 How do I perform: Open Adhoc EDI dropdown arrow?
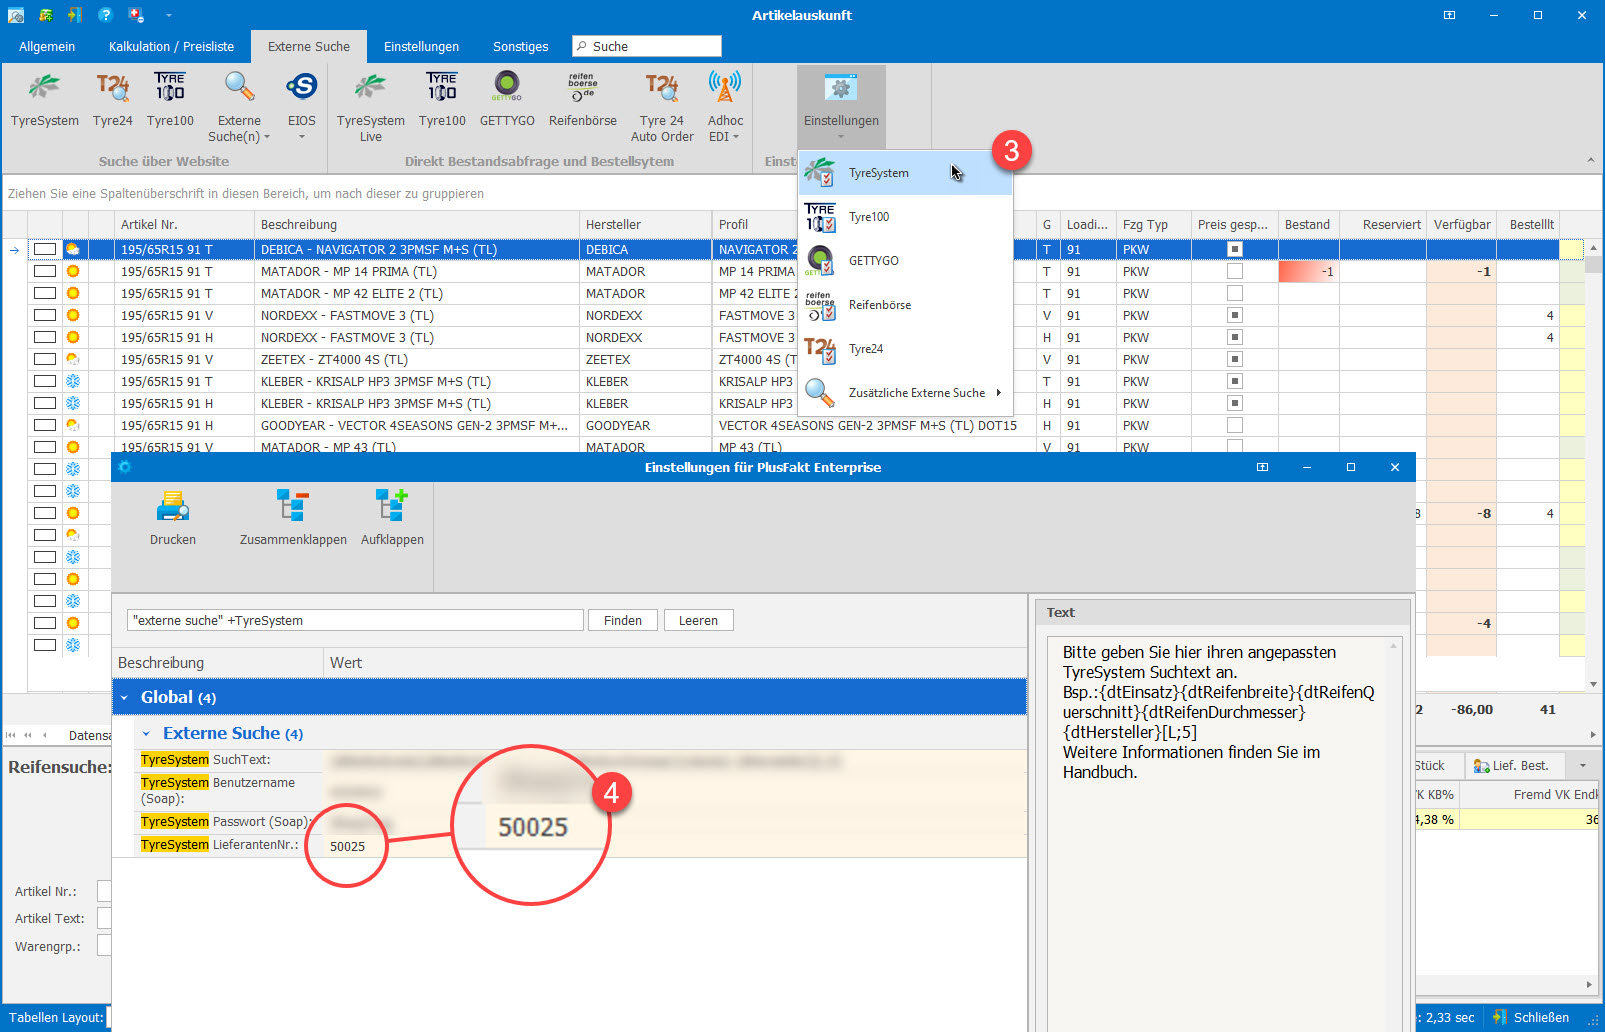point(736,137)
